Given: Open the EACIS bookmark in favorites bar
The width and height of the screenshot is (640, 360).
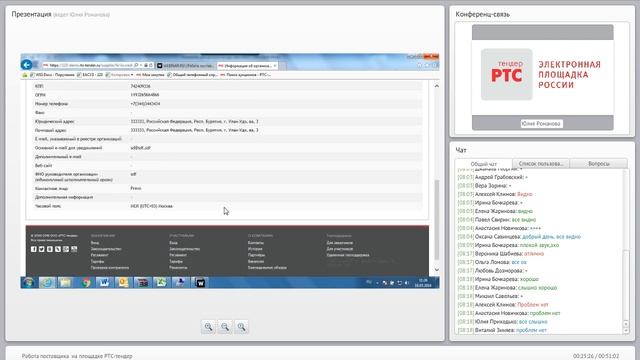Looking at the screenshot, I should click(90, 75).
